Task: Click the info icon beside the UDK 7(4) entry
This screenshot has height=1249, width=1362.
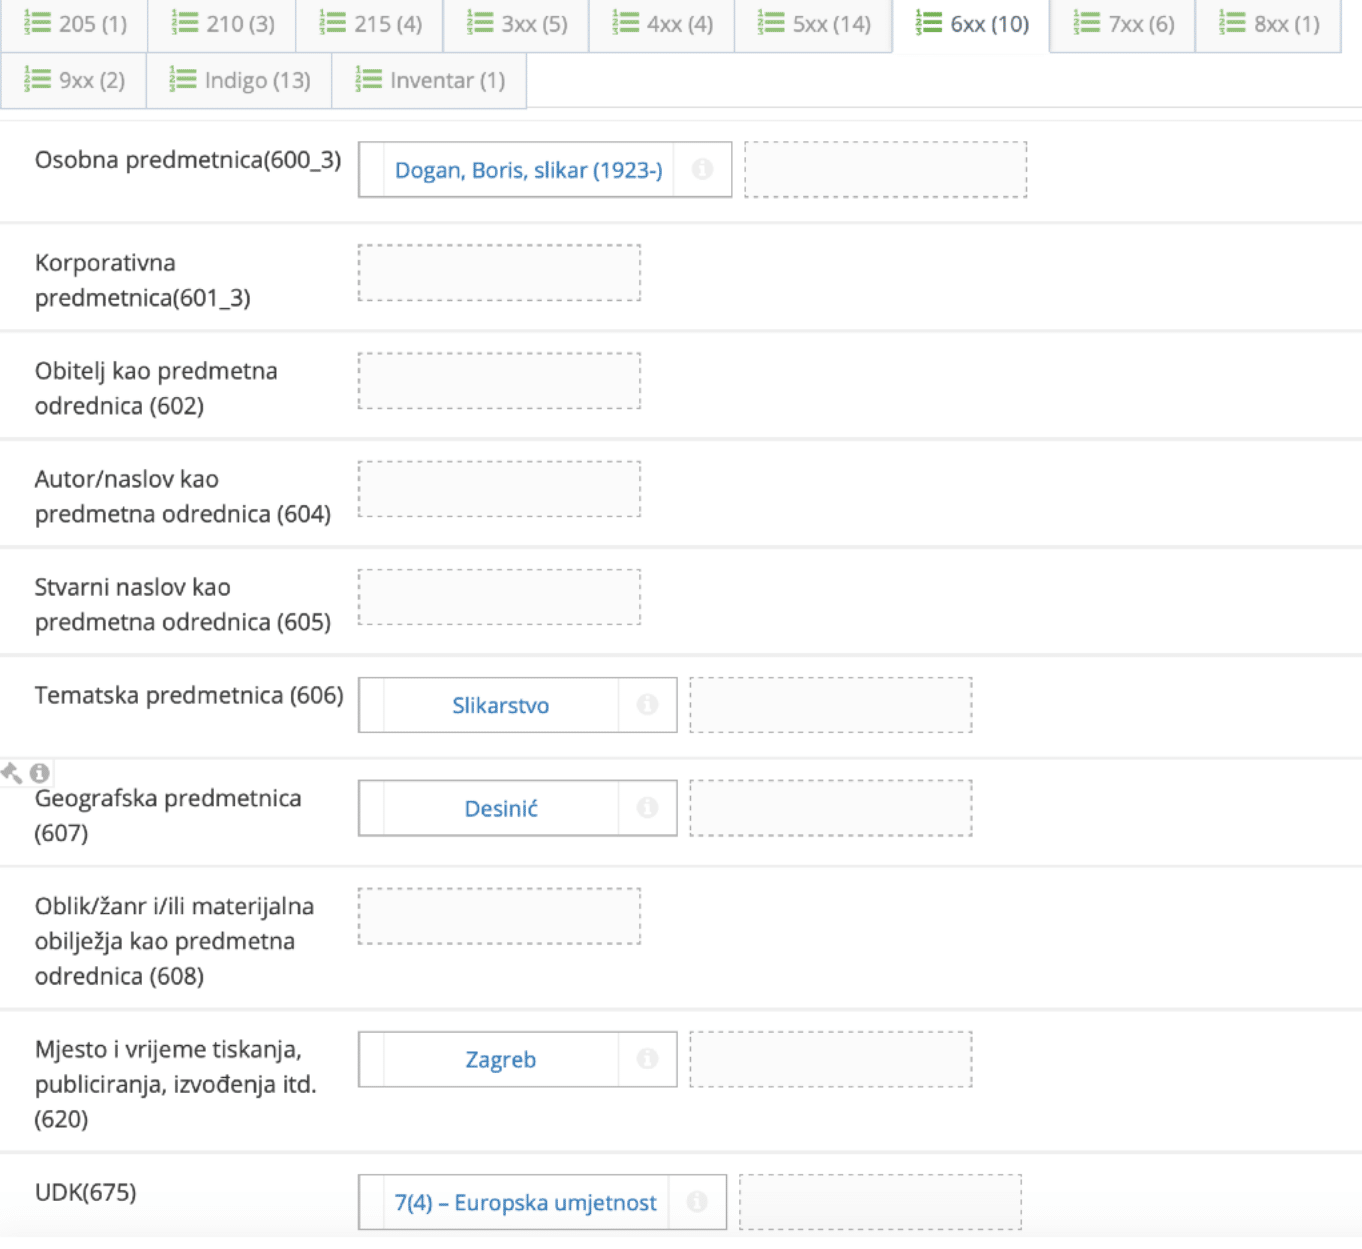Action: click(x=694, y=1203)
